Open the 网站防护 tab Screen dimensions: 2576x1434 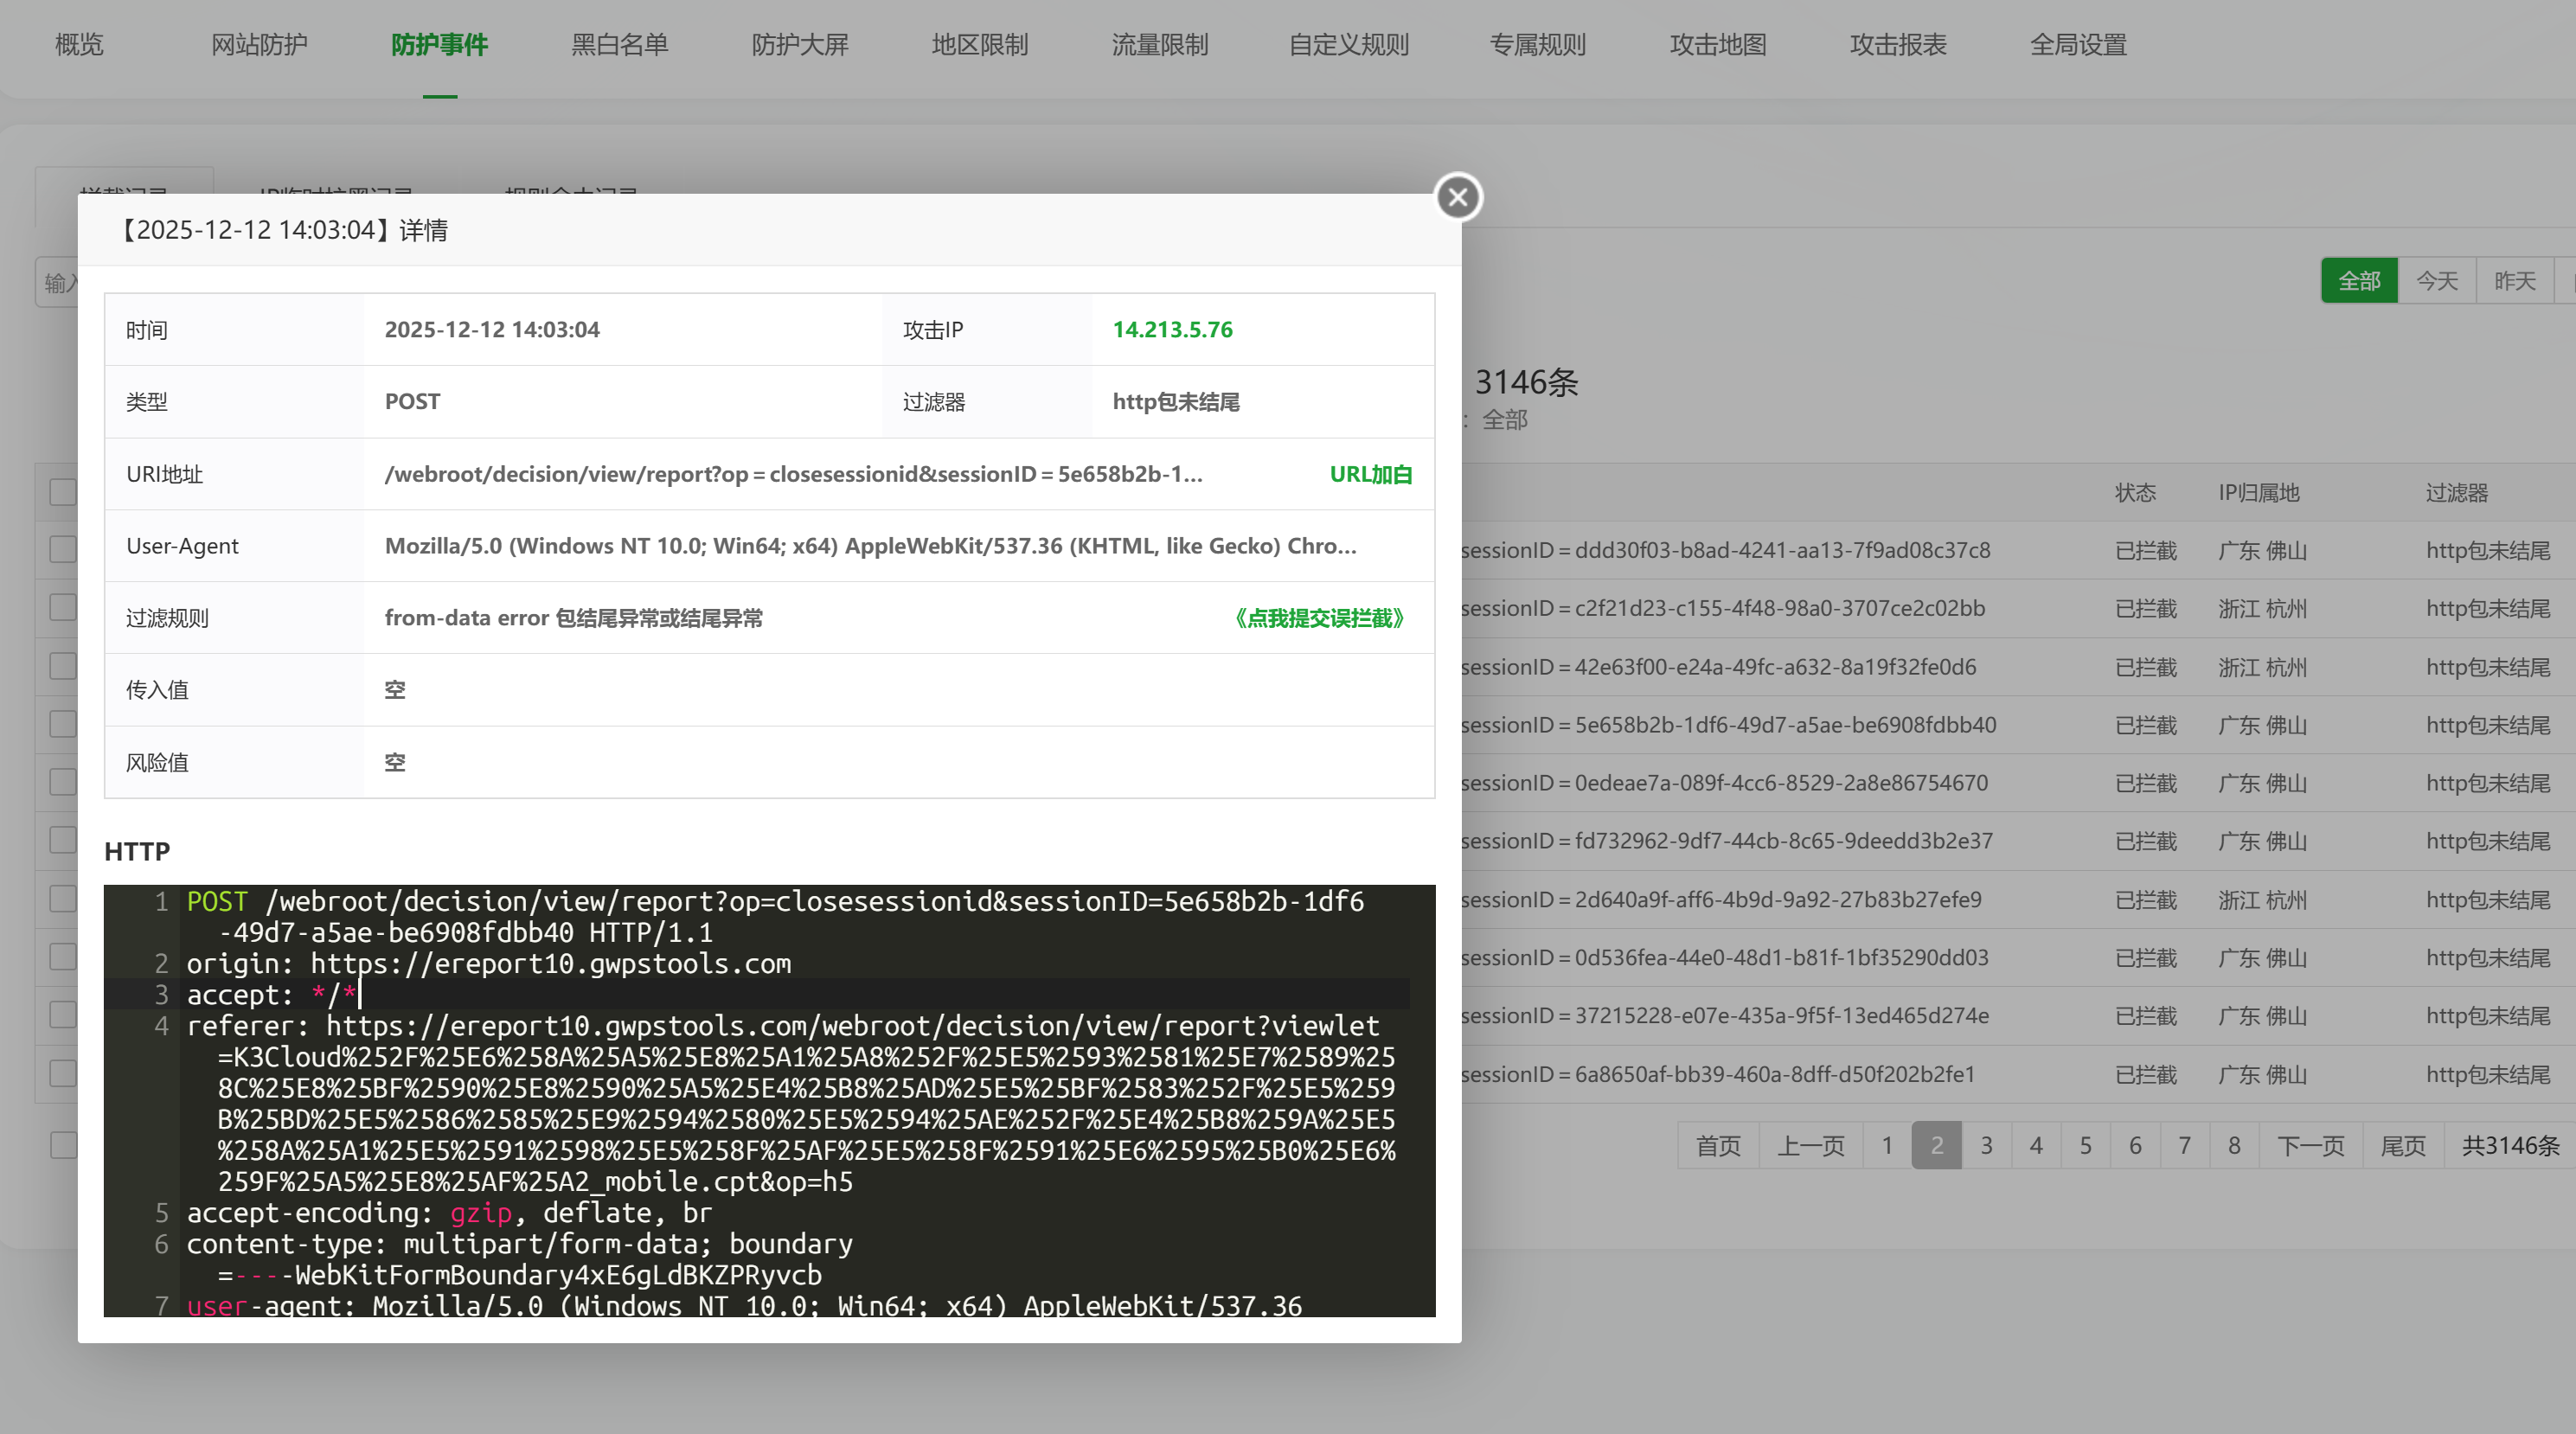click(259, 45)
